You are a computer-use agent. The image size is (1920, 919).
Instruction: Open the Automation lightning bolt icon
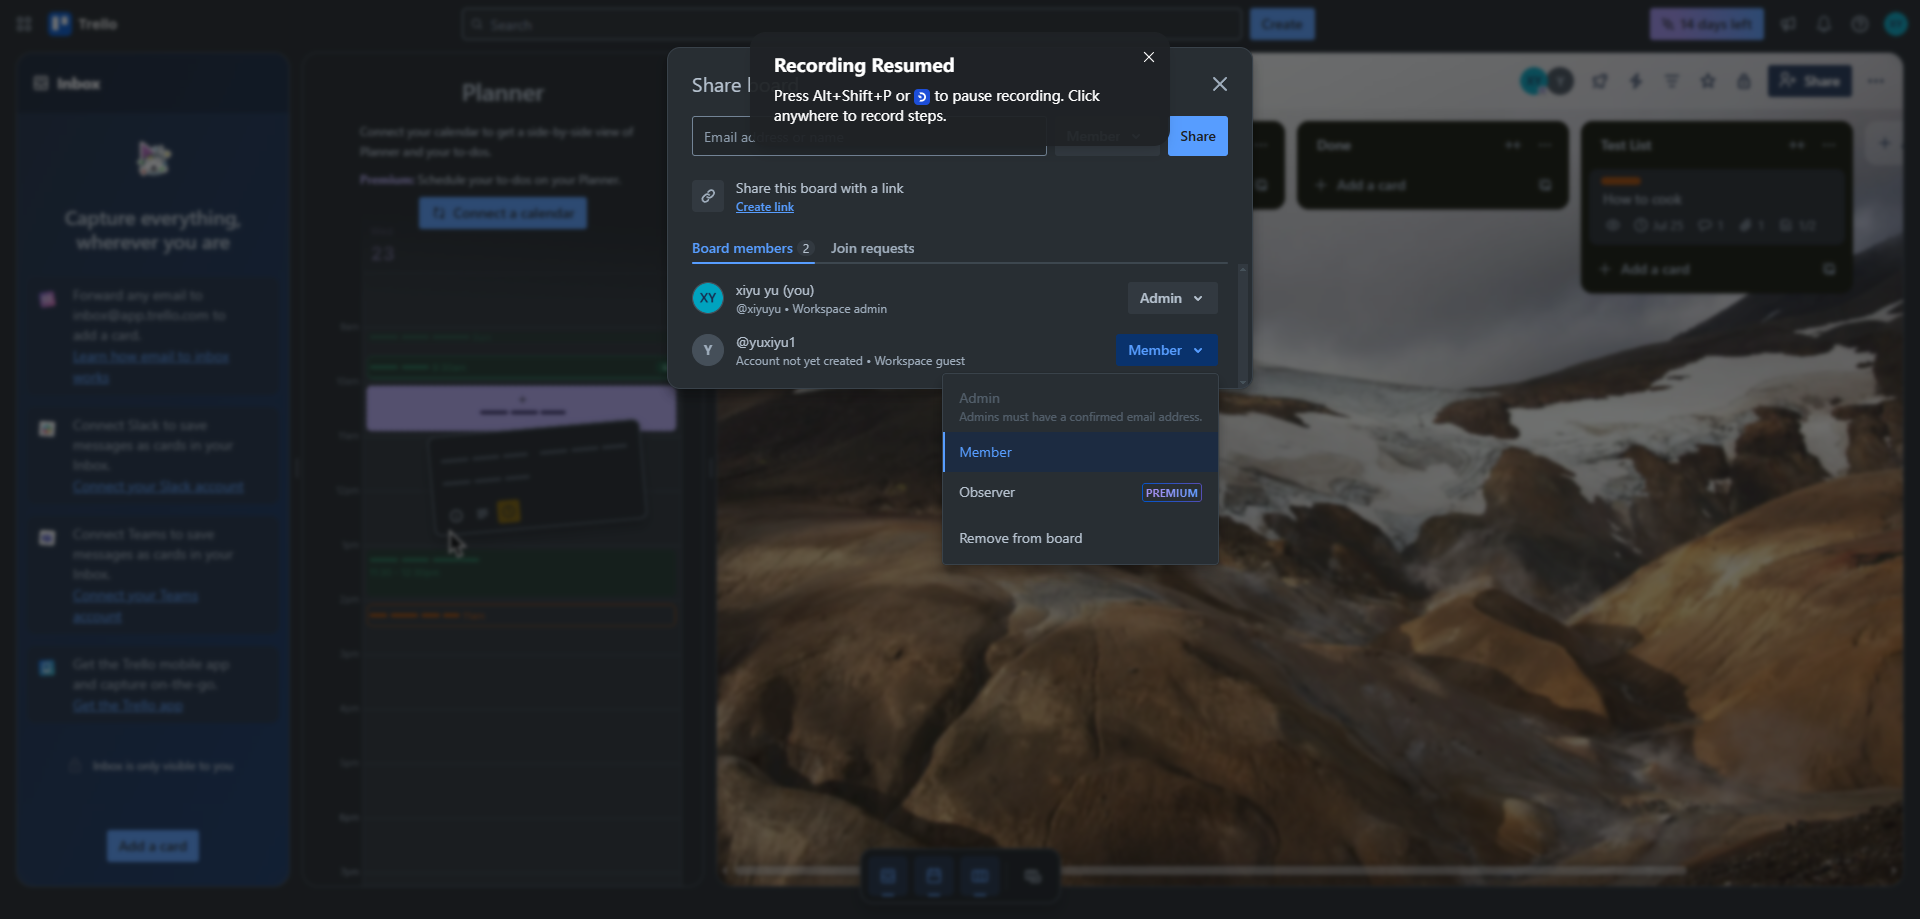tap(1636, 81)
